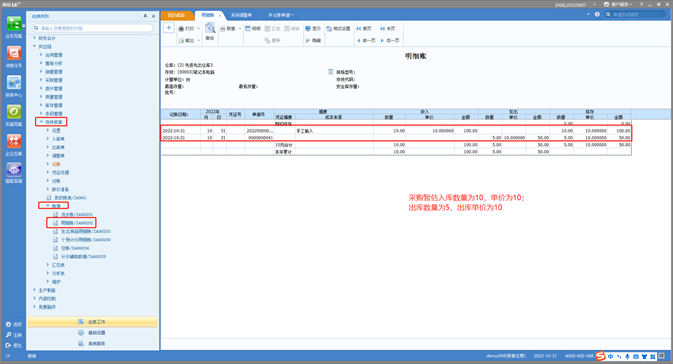Screen dimensions: 673x364
Task: Expand the 生产制造 tree node
Action: coord(35,290)
